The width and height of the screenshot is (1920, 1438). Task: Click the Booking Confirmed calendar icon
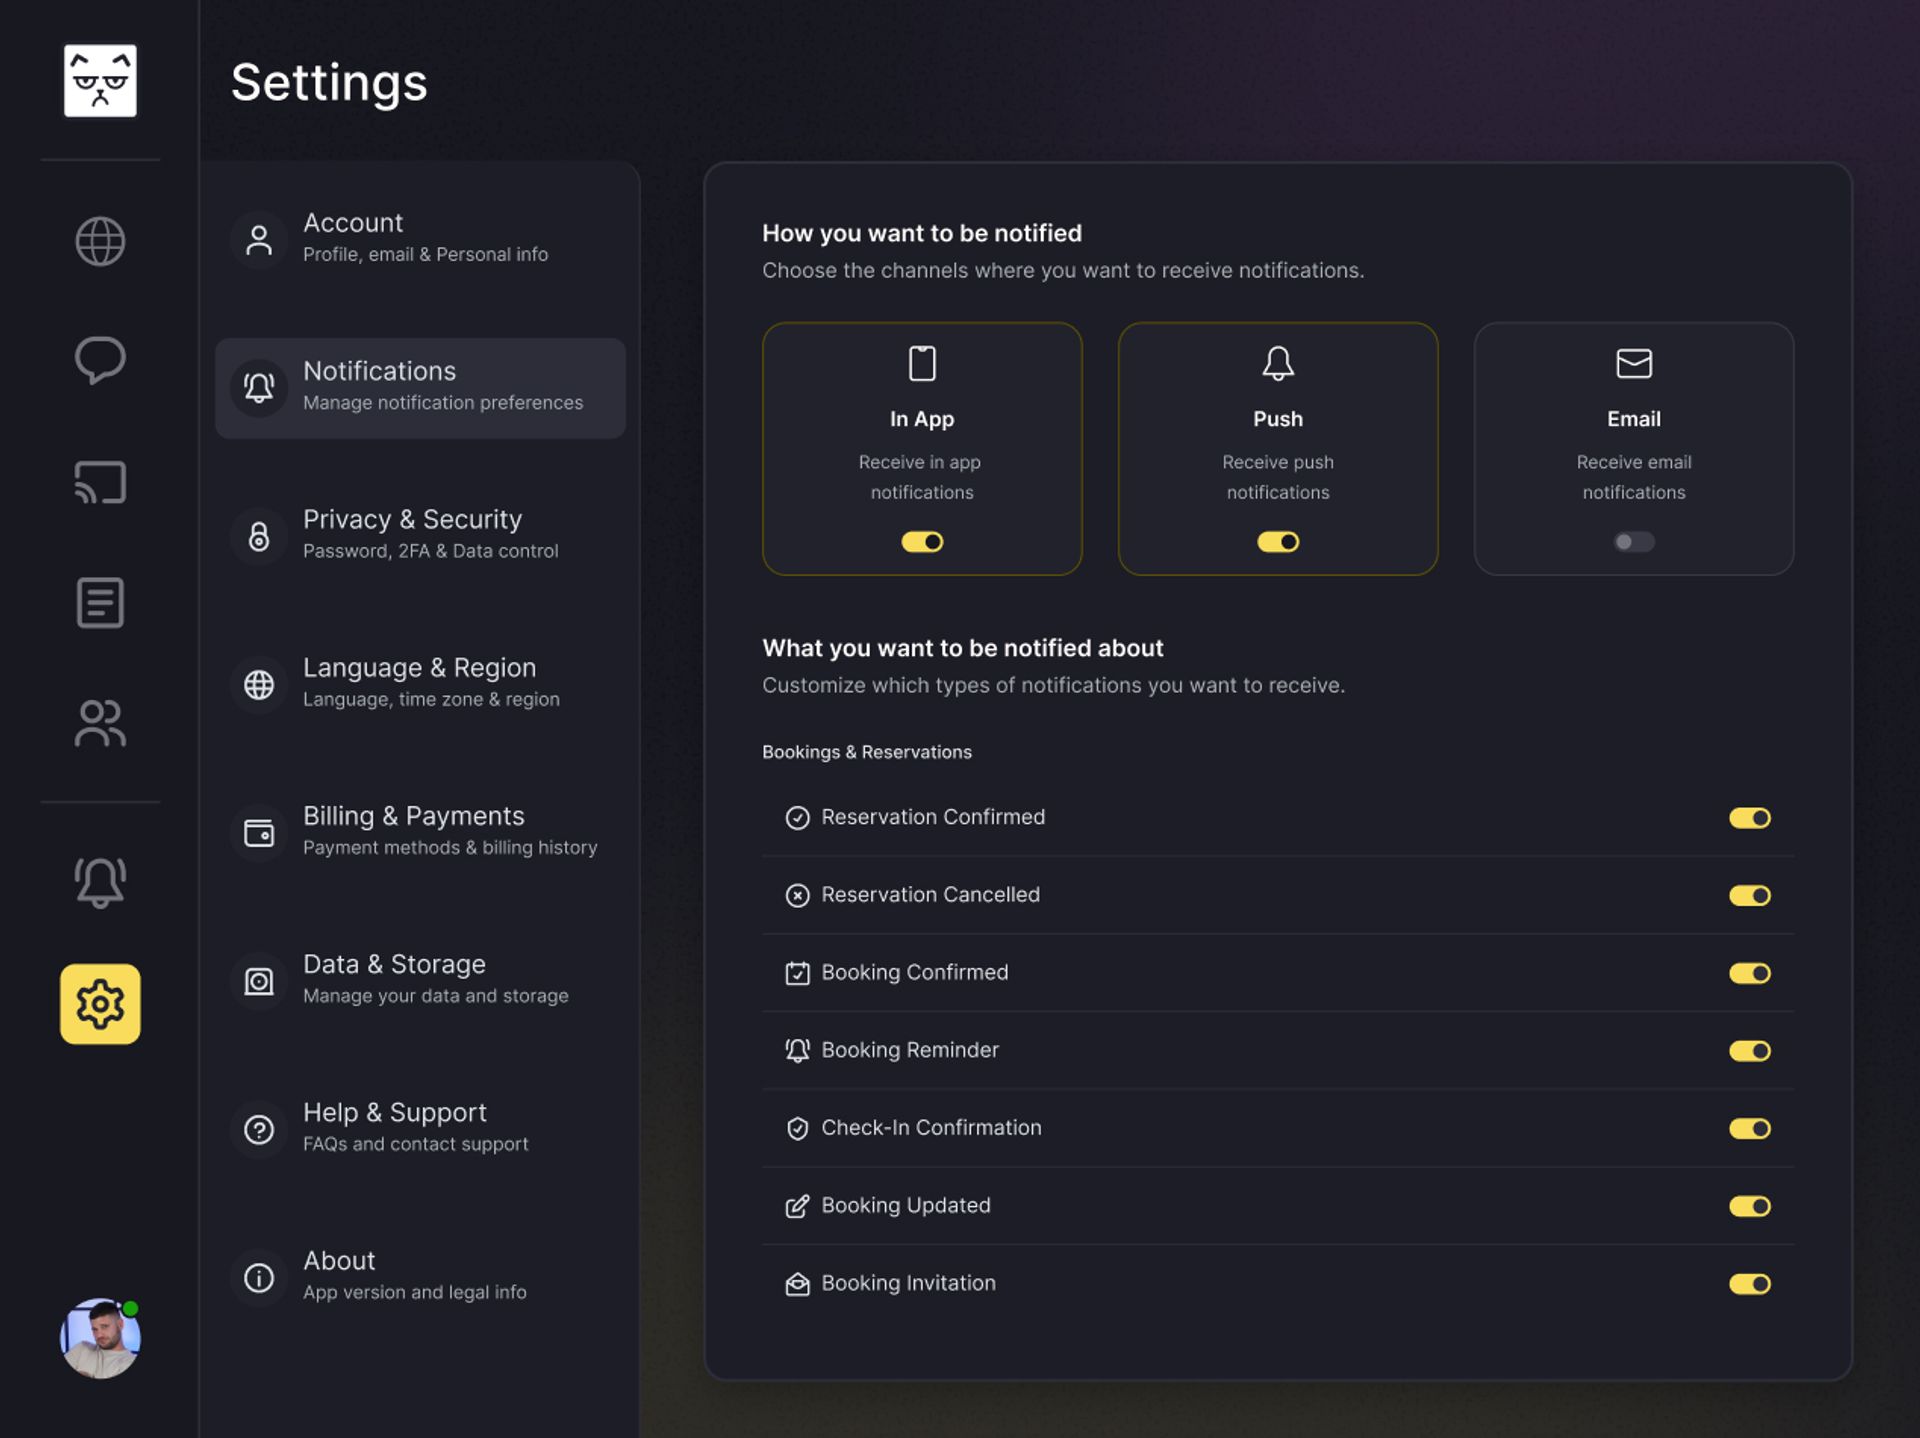point(797,973)
